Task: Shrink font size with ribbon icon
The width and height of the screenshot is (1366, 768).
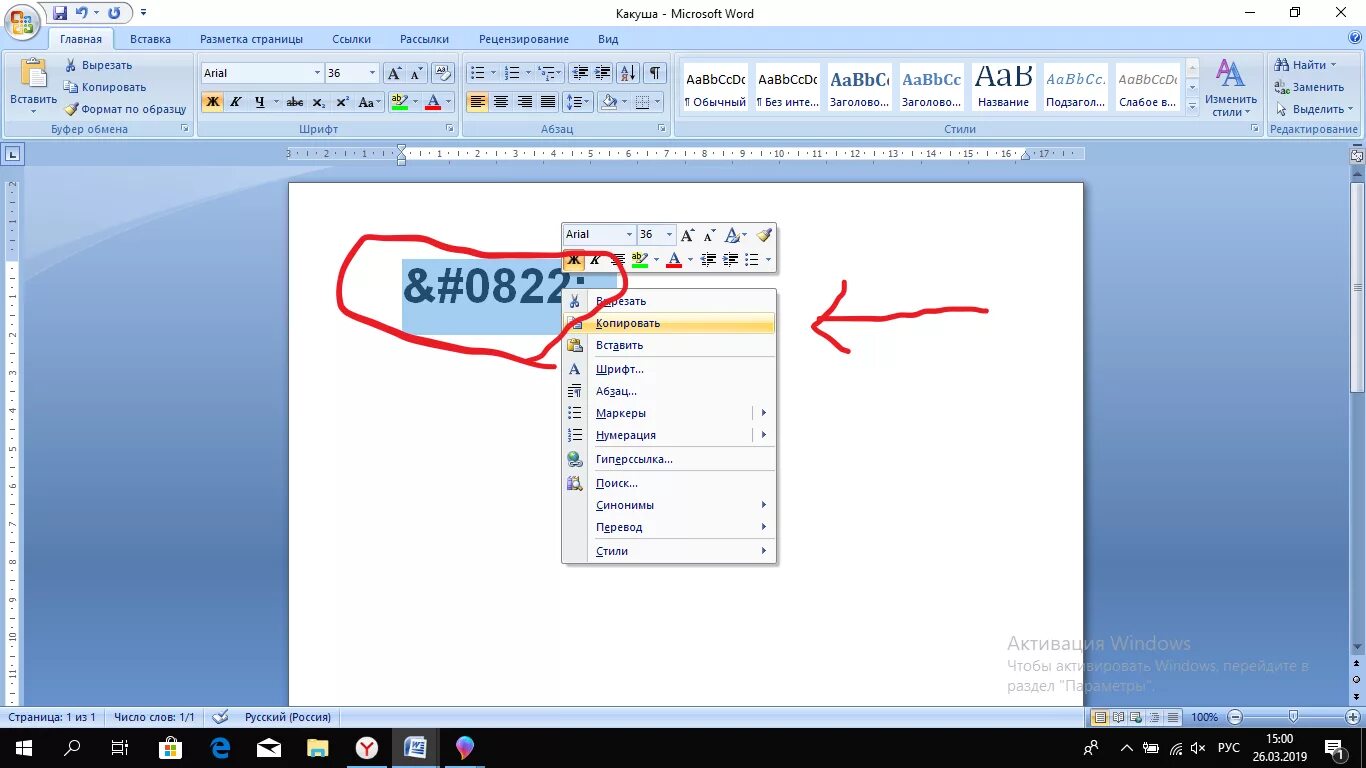Action: (416, 73)
